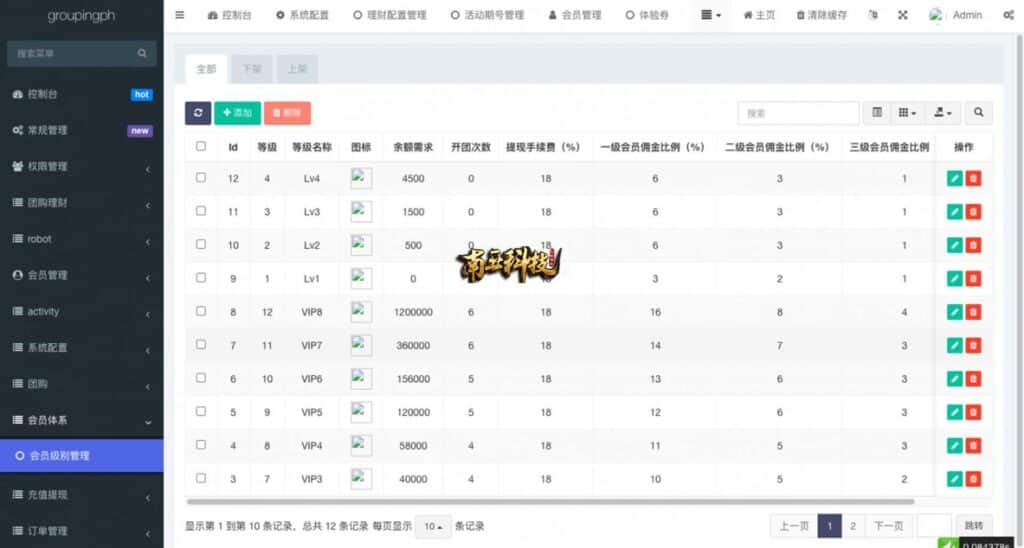Click the refresh table icon button
This screenshot has width=1024, height=548.
coord(198,113)
